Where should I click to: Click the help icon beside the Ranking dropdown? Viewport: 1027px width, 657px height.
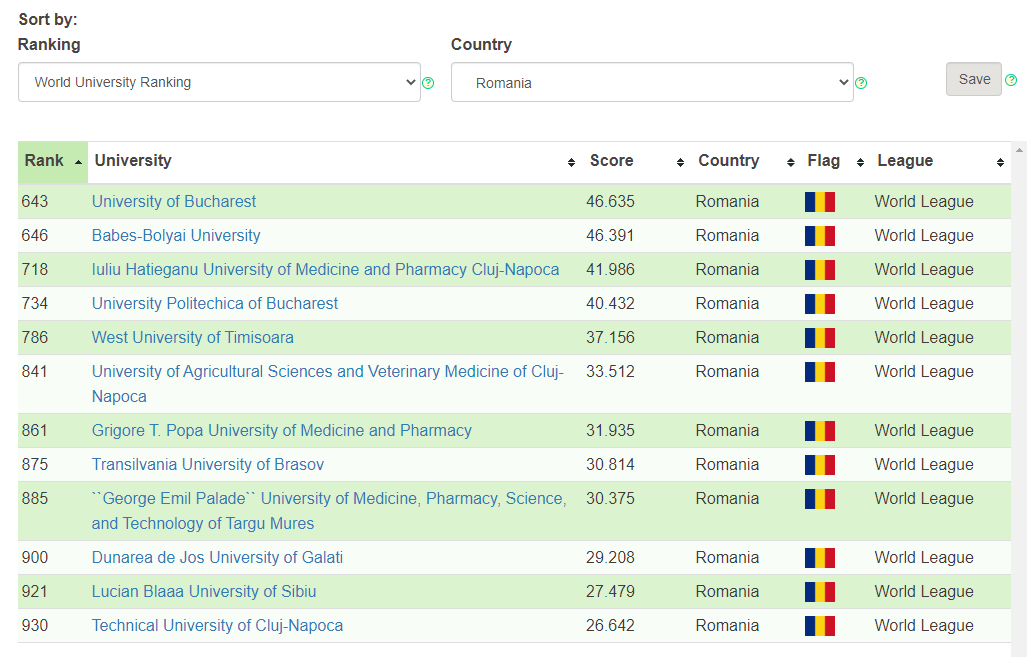428,84
